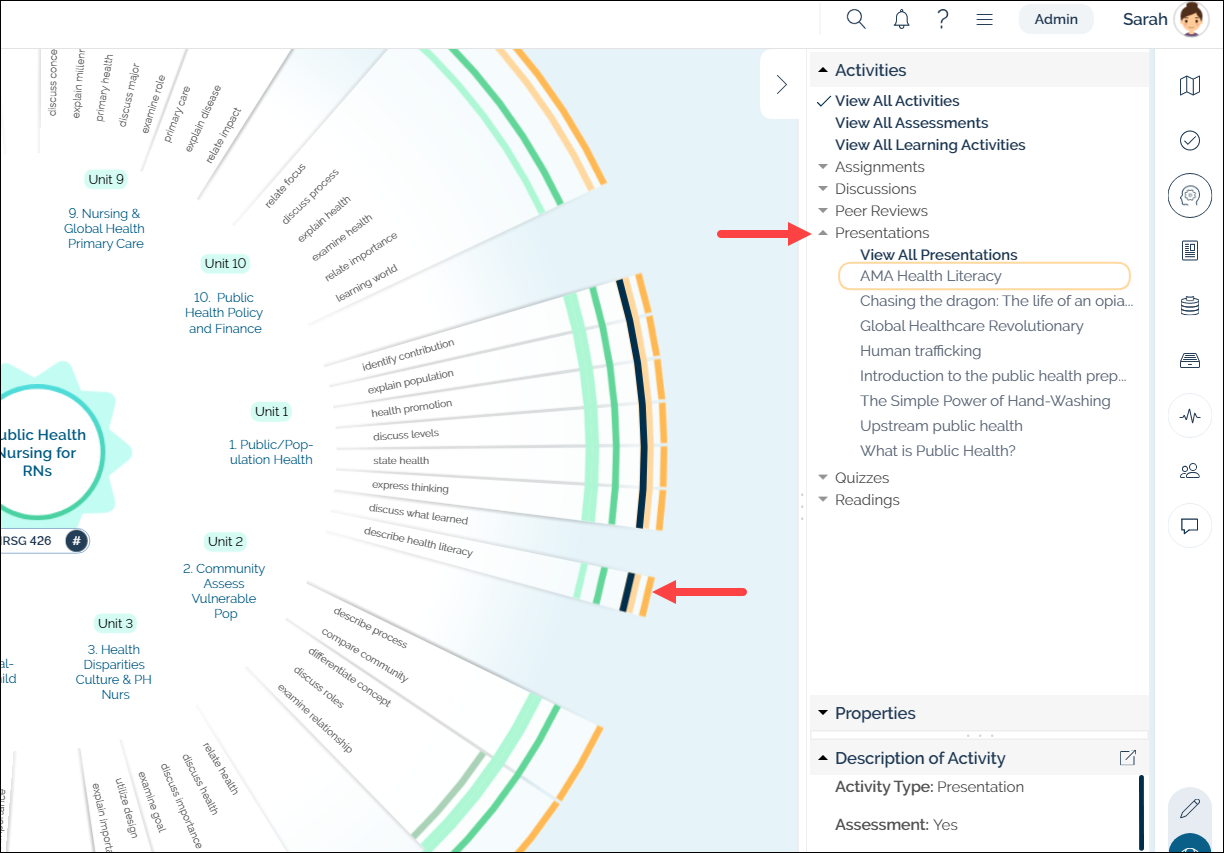The image size is (1224, 853).
Task: Select Human trafficking presentation
Action: coord(920,351)
